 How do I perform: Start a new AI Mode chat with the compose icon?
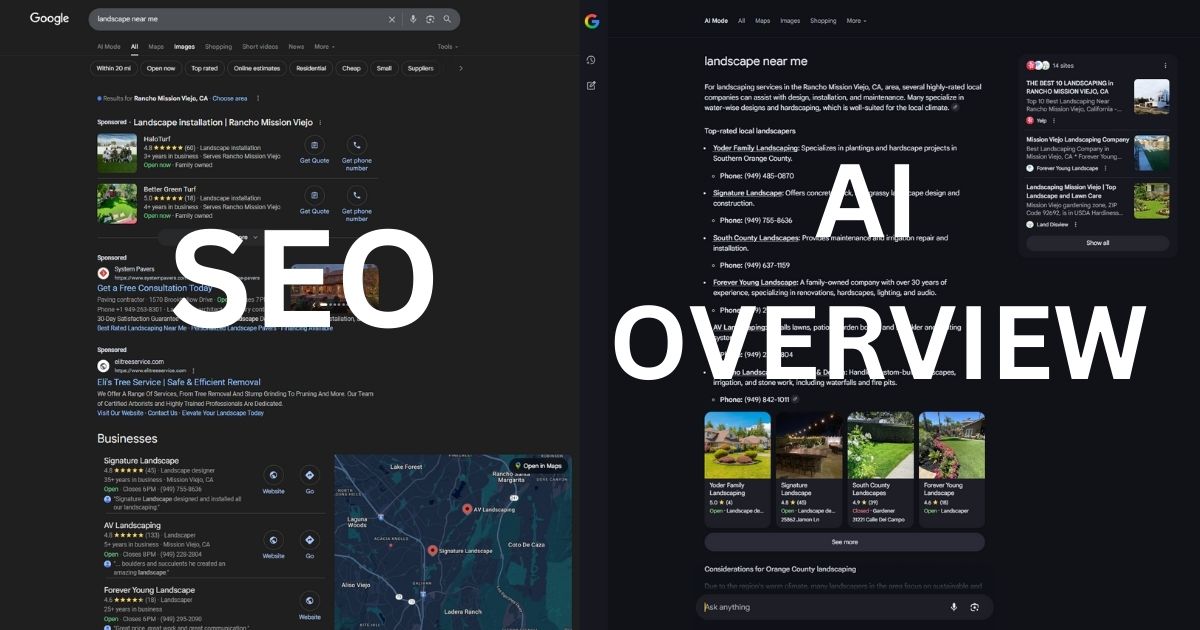pos(591,85)
